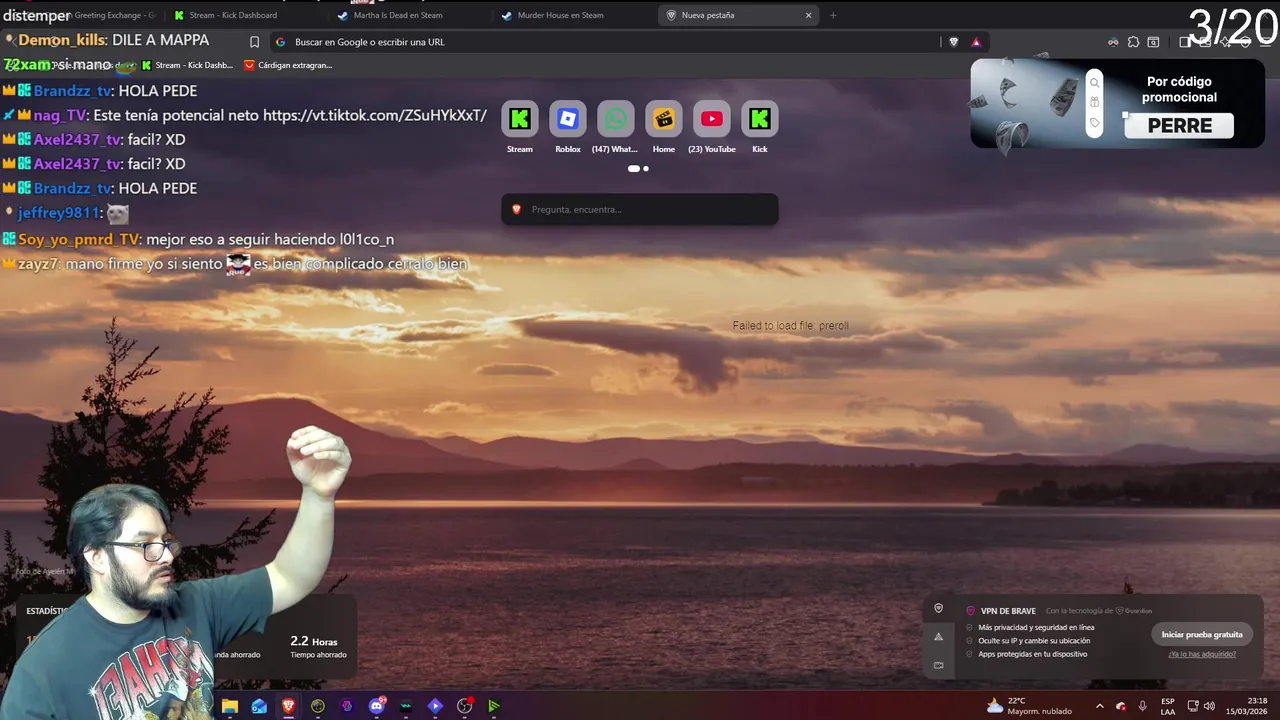Select the camera icon in the widget card
Screen dimensions: 1280x720
click(x=938, y=665)
